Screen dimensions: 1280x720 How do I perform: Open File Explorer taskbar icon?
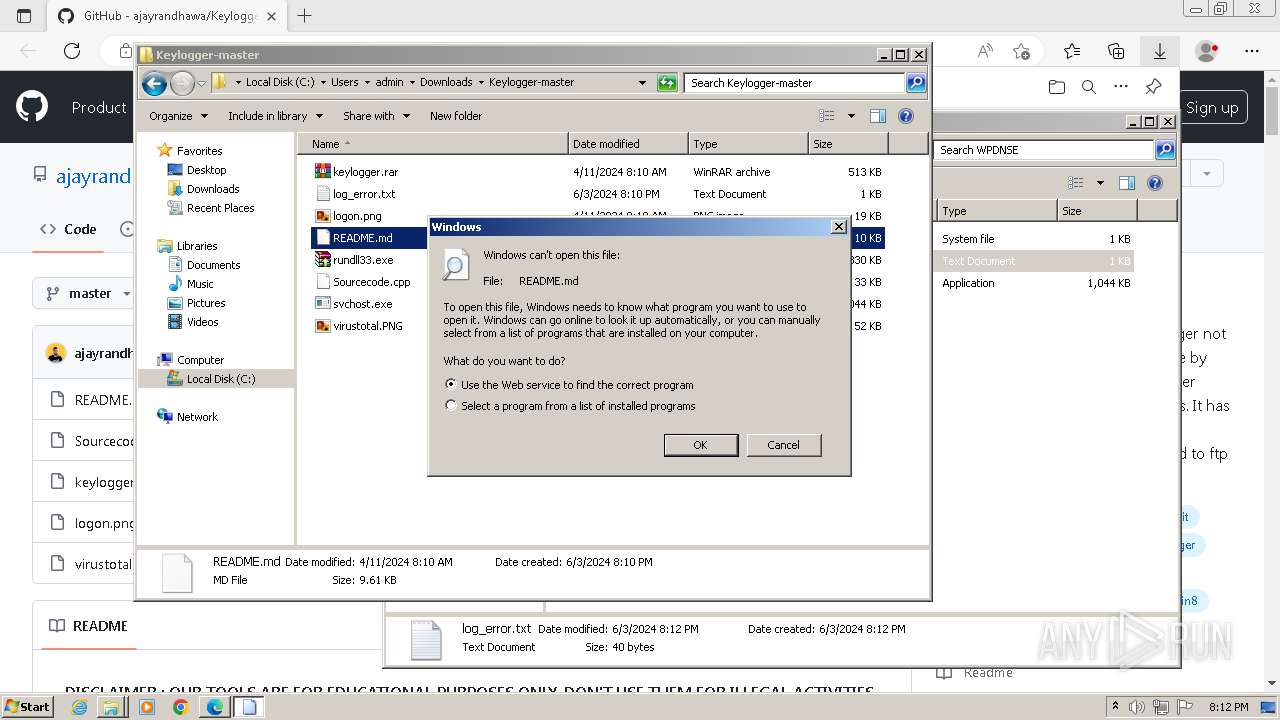[x=112, y=707]
